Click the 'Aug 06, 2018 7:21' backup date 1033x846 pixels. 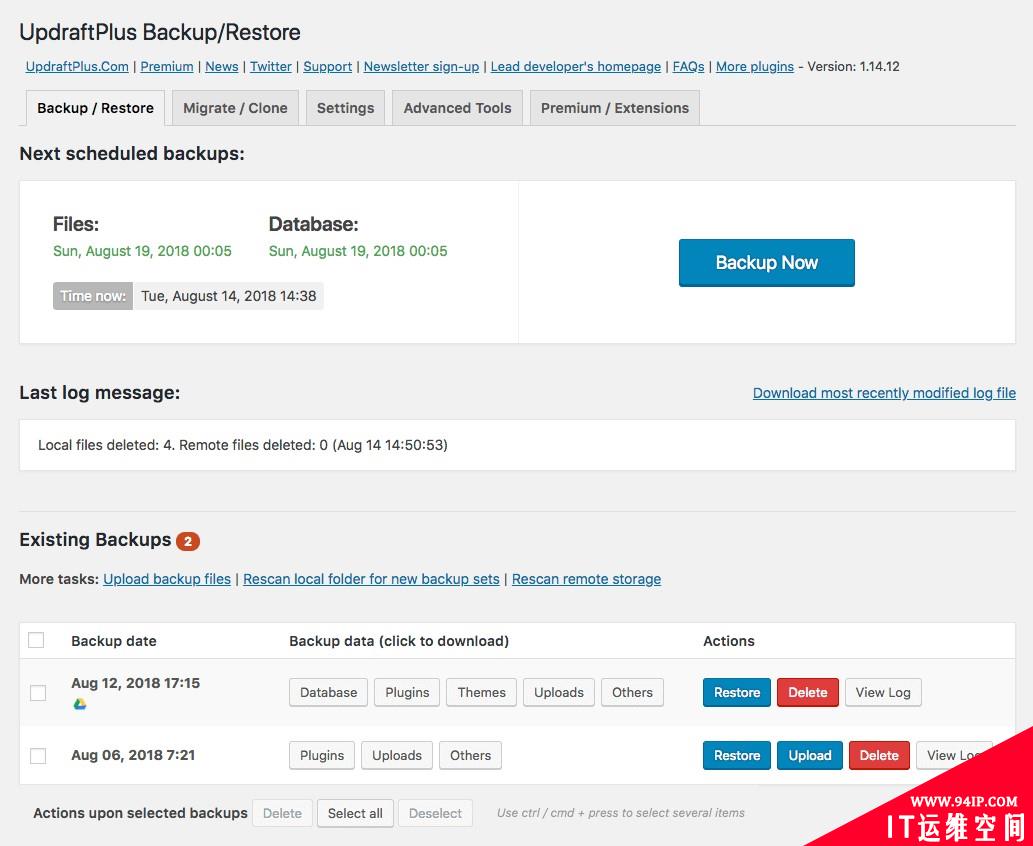point(133,755)
